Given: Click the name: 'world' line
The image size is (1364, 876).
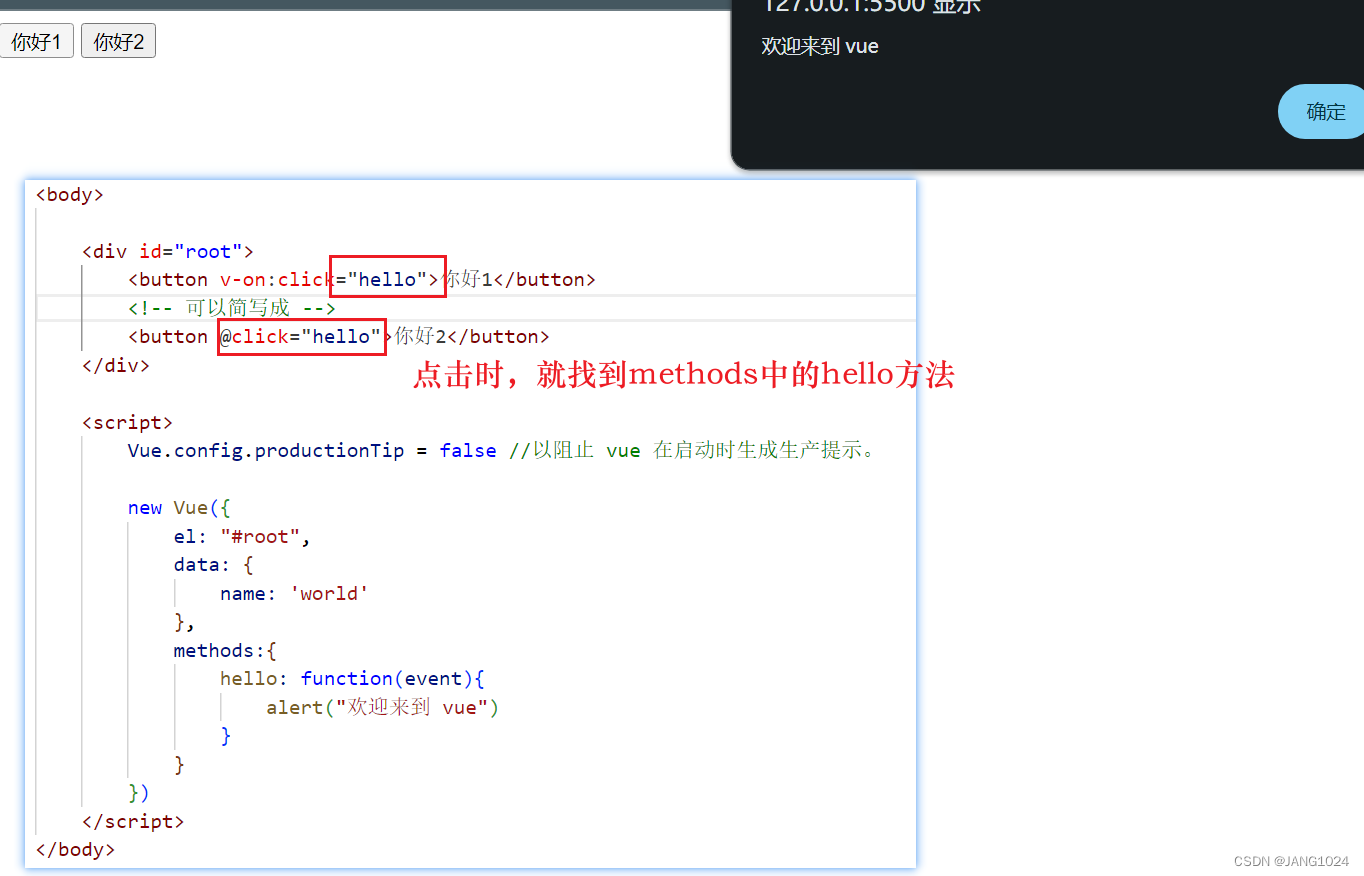Looking at the screenshot, I should (x=295, y=593).
